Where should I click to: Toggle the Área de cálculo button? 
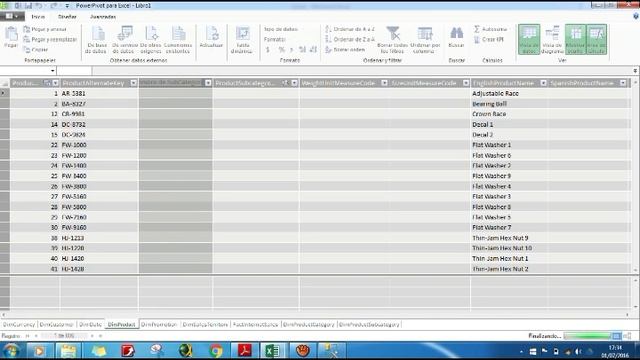click(x=596, y=39)
